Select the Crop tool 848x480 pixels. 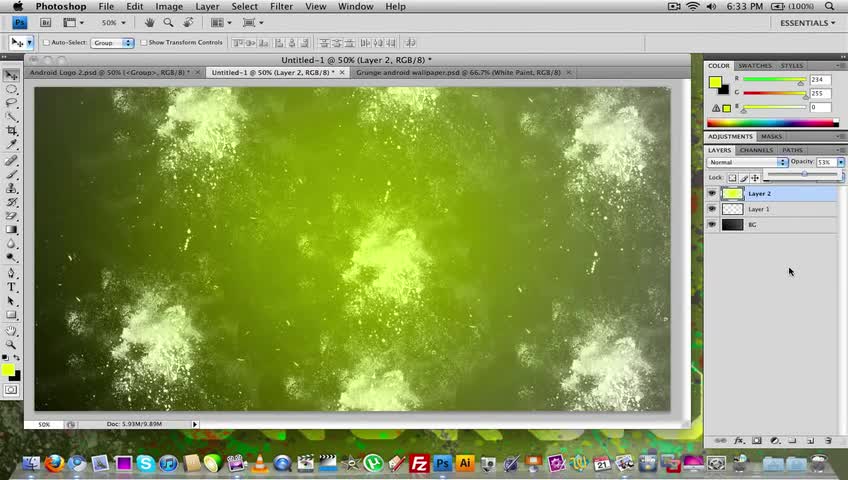tap(11, 130)
